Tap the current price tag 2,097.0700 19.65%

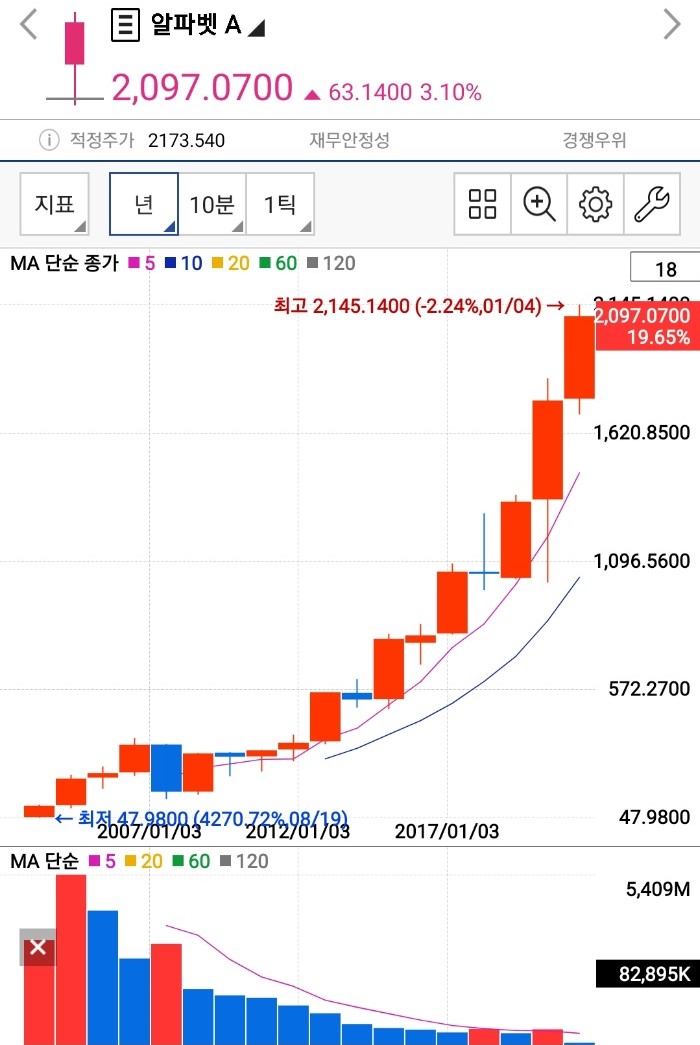tap(647, 327)
